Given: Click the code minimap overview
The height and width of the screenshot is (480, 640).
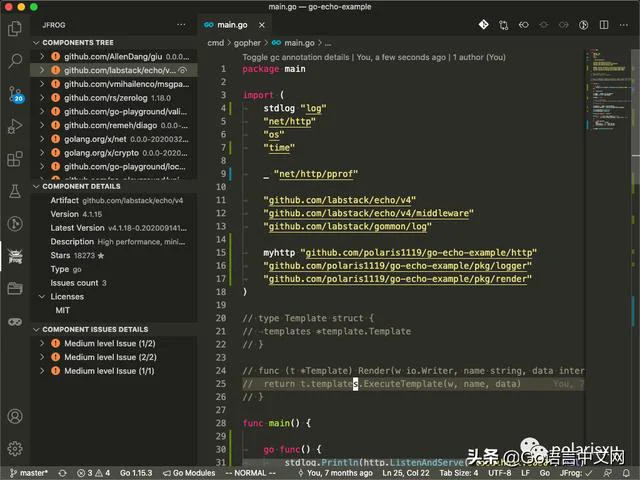Looking at the screenshot, I should pos(608,90).
